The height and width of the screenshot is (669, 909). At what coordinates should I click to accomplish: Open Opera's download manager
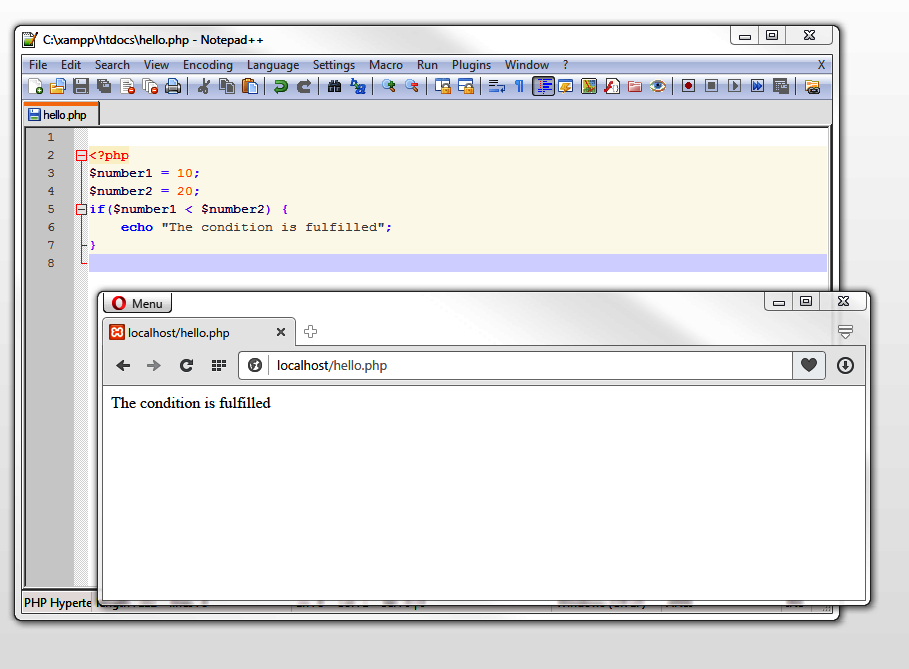845,365
